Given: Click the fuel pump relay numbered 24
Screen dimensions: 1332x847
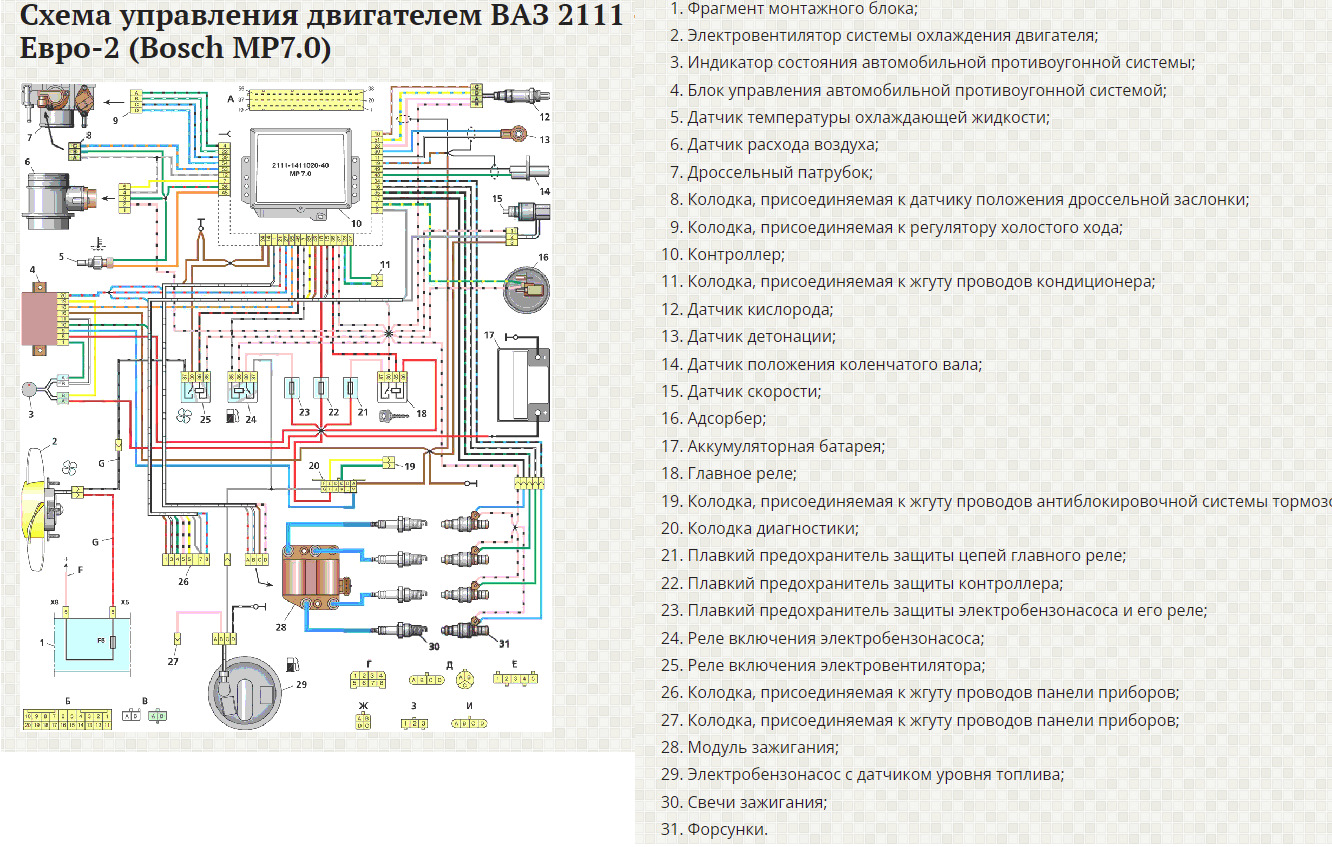Looking at the screenshot, I should coord(243,385).
